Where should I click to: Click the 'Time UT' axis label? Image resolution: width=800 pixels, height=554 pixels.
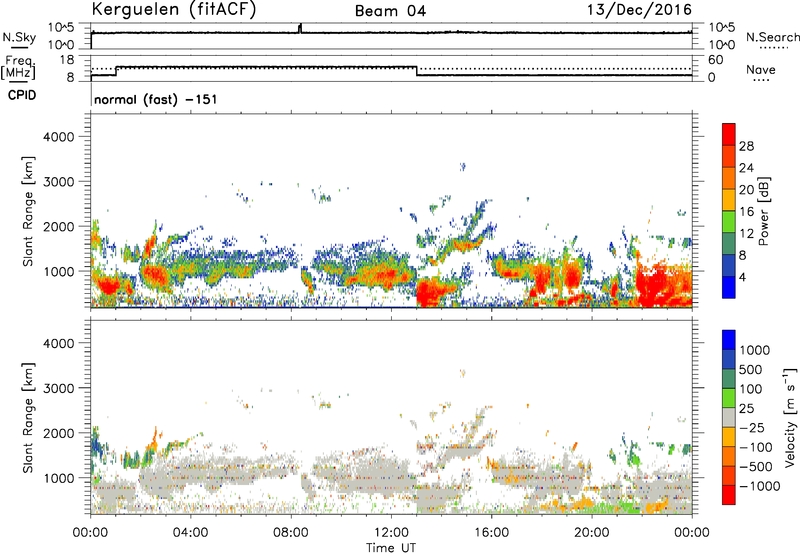point(391,548)
